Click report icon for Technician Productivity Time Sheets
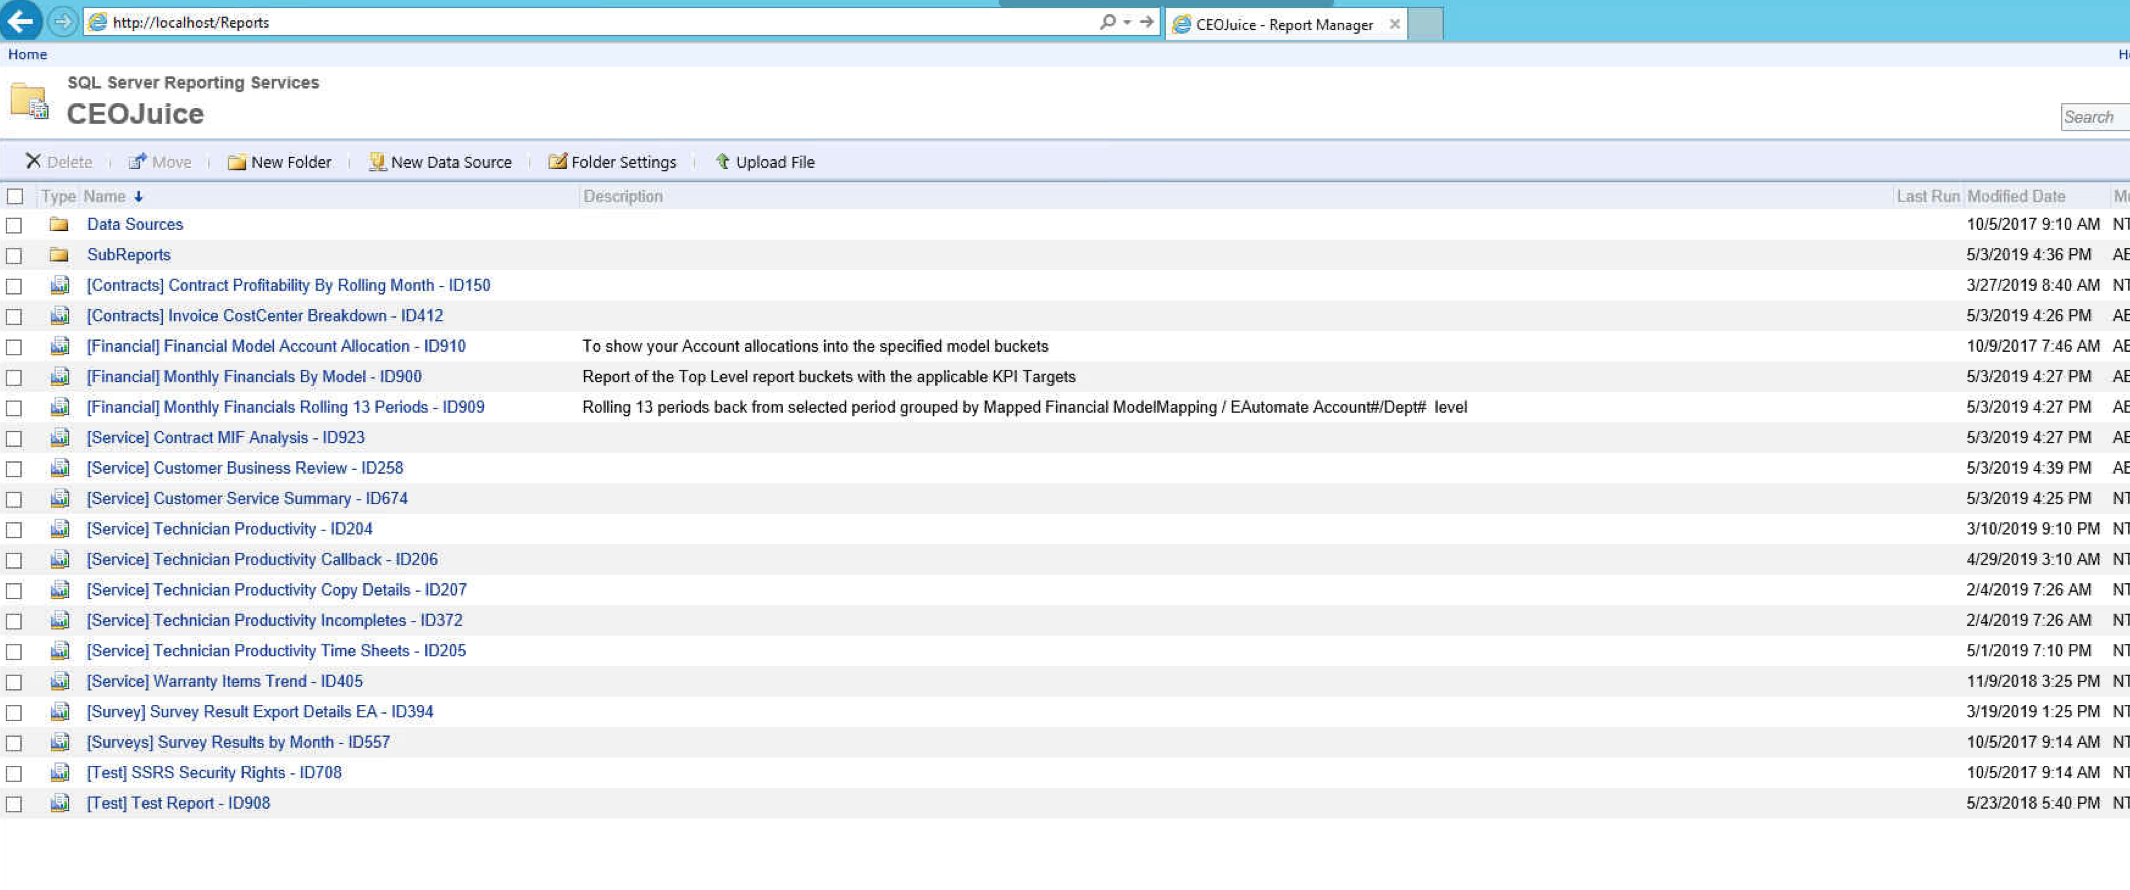This screenshot has height=890, width=2130. click(x=60, y=651)
